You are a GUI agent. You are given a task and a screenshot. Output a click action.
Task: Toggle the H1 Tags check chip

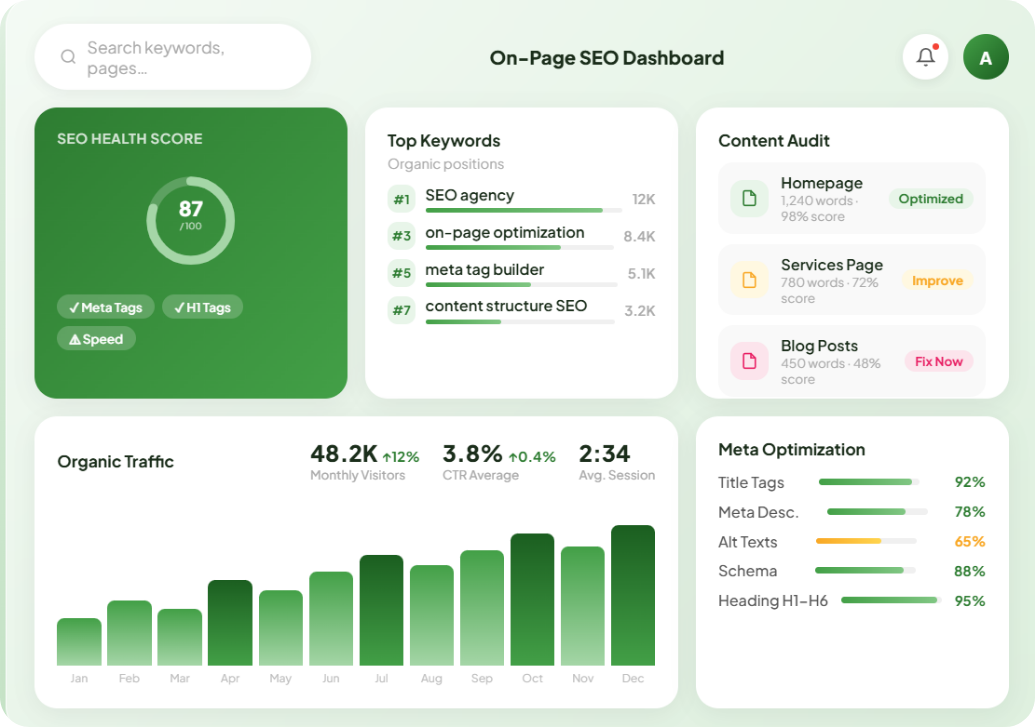pyautogui.click(x=203, y=307)
